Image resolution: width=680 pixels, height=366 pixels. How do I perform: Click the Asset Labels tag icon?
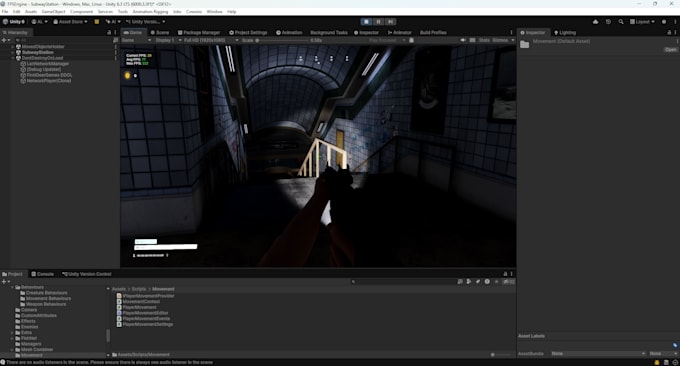pyautogui.click(x=675, y=346)
